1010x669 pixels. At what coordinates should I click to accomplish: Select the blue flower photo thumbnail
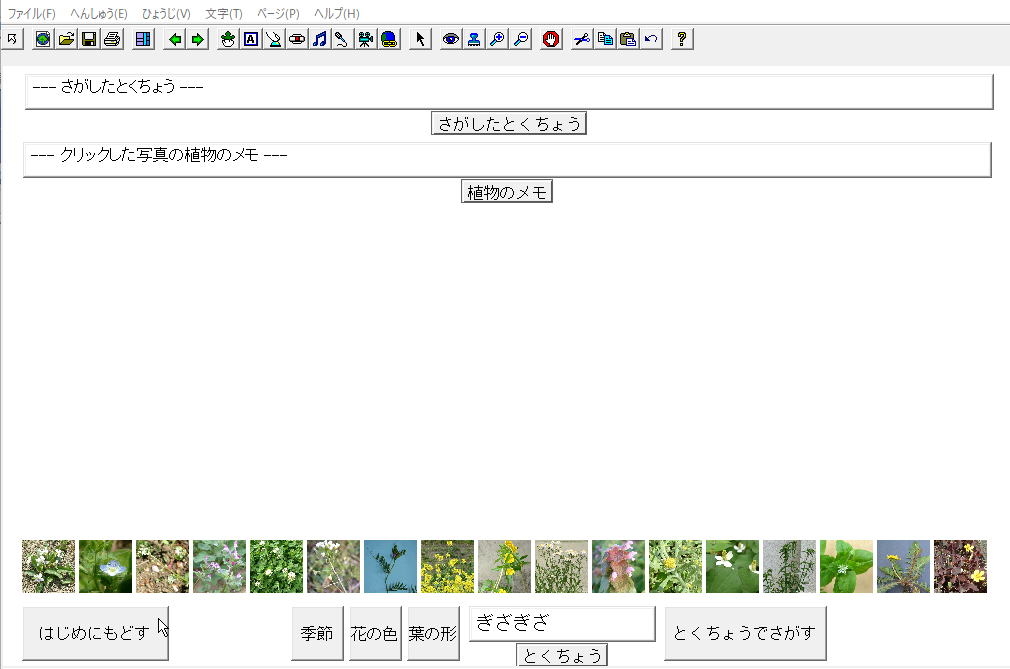(x=105, y=567)
